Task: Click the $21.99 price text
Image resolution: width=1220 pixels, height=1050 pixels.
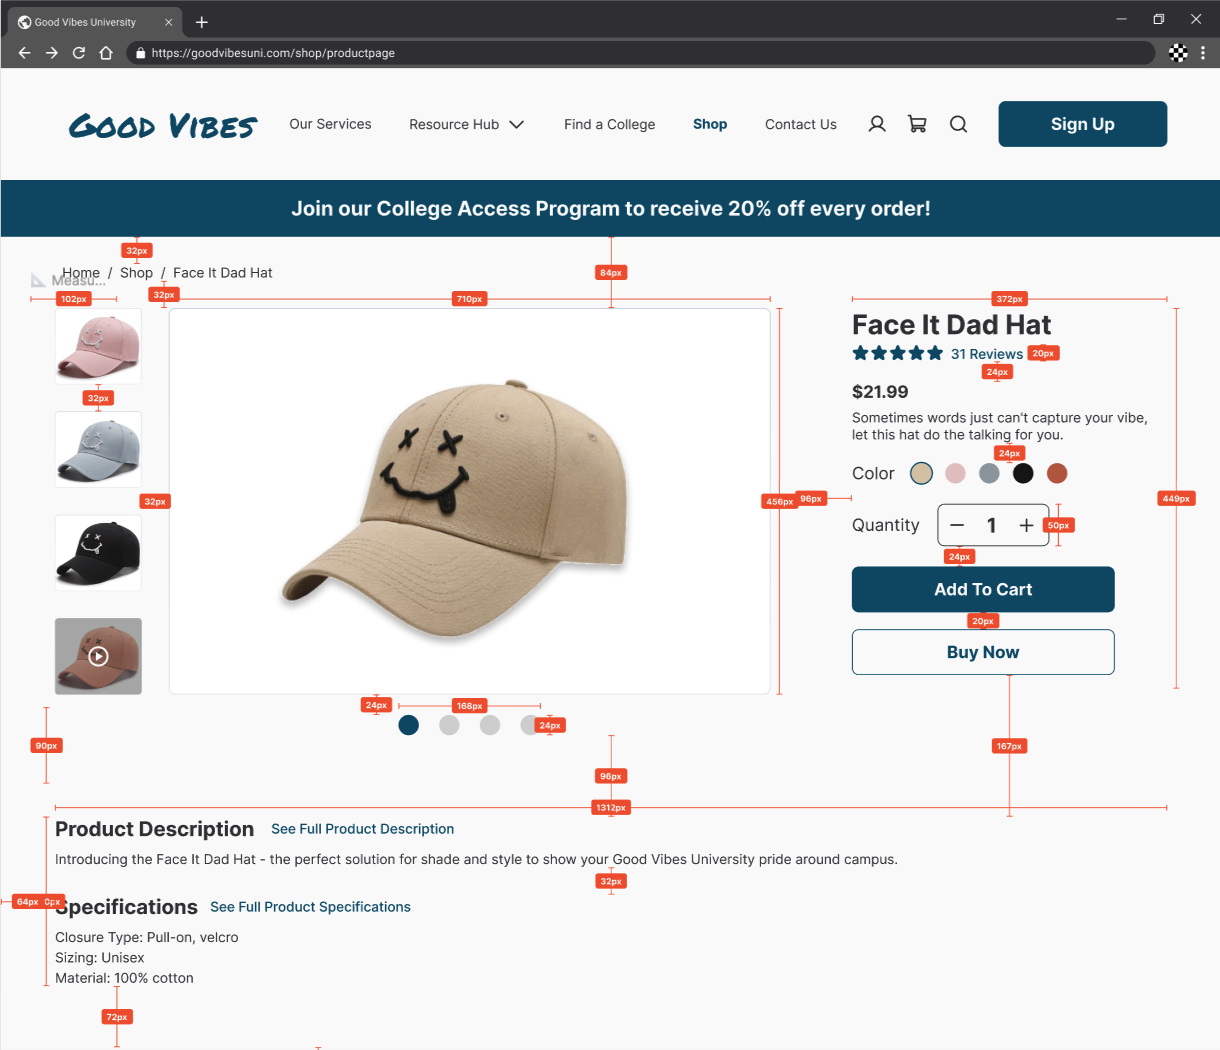Action: (x=880, y=392)
